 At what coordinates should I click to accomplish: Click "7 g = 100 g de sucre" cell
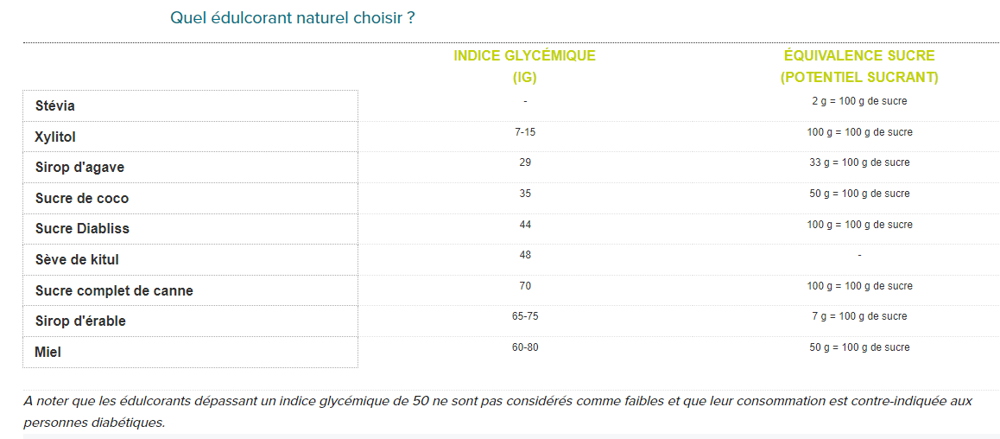(x=859, y=316)
